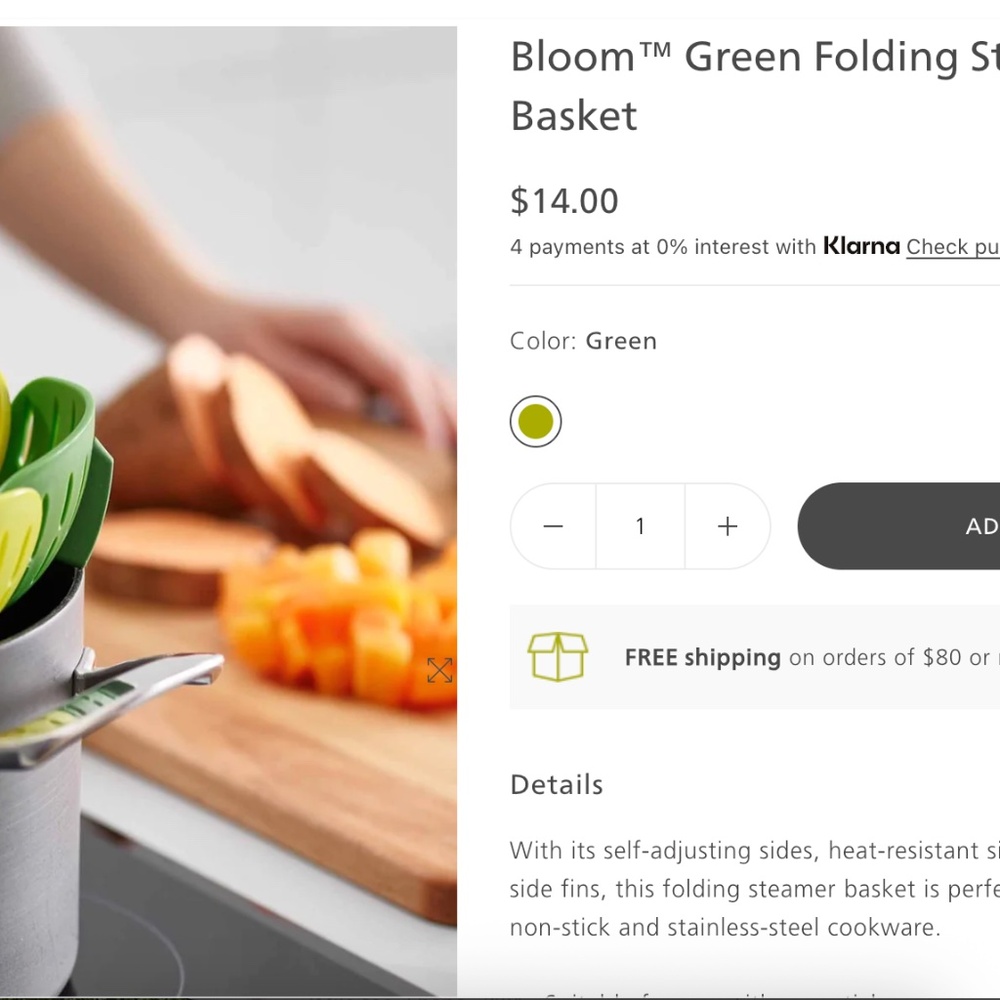Expand the Details section

[x=556, y=785]
